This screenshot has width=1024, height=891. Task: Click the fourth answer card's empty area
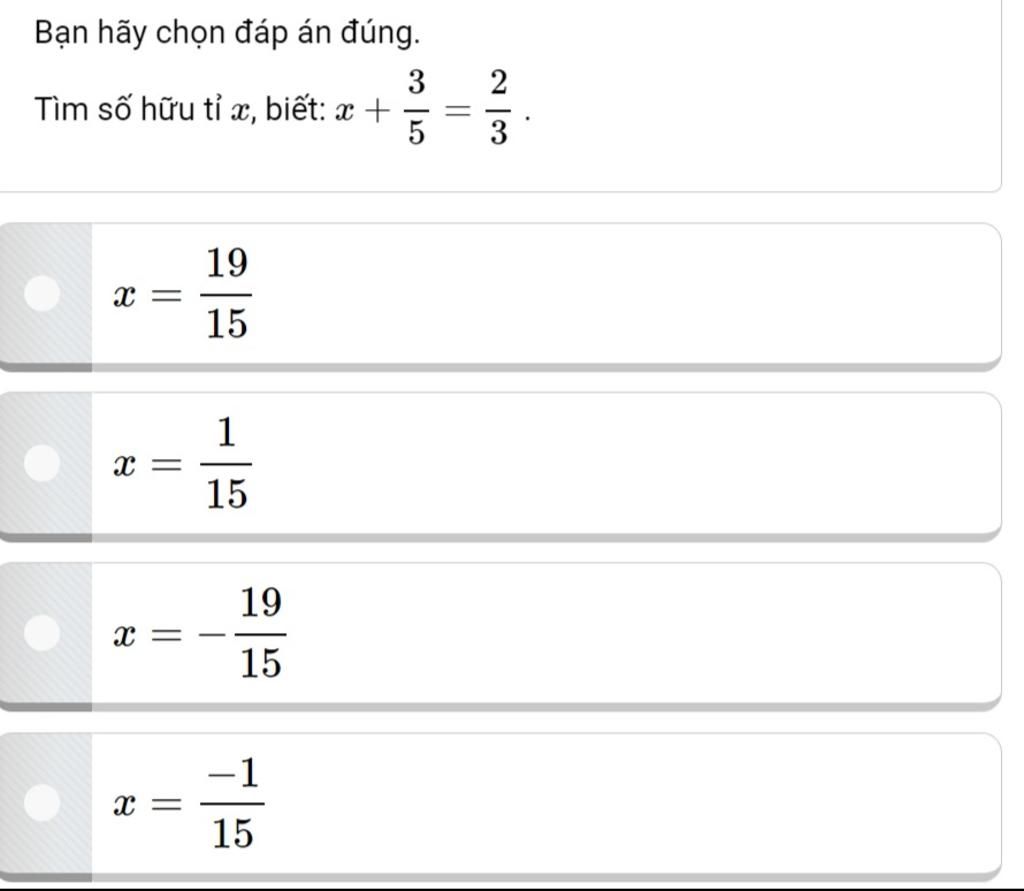click(620, 803)
